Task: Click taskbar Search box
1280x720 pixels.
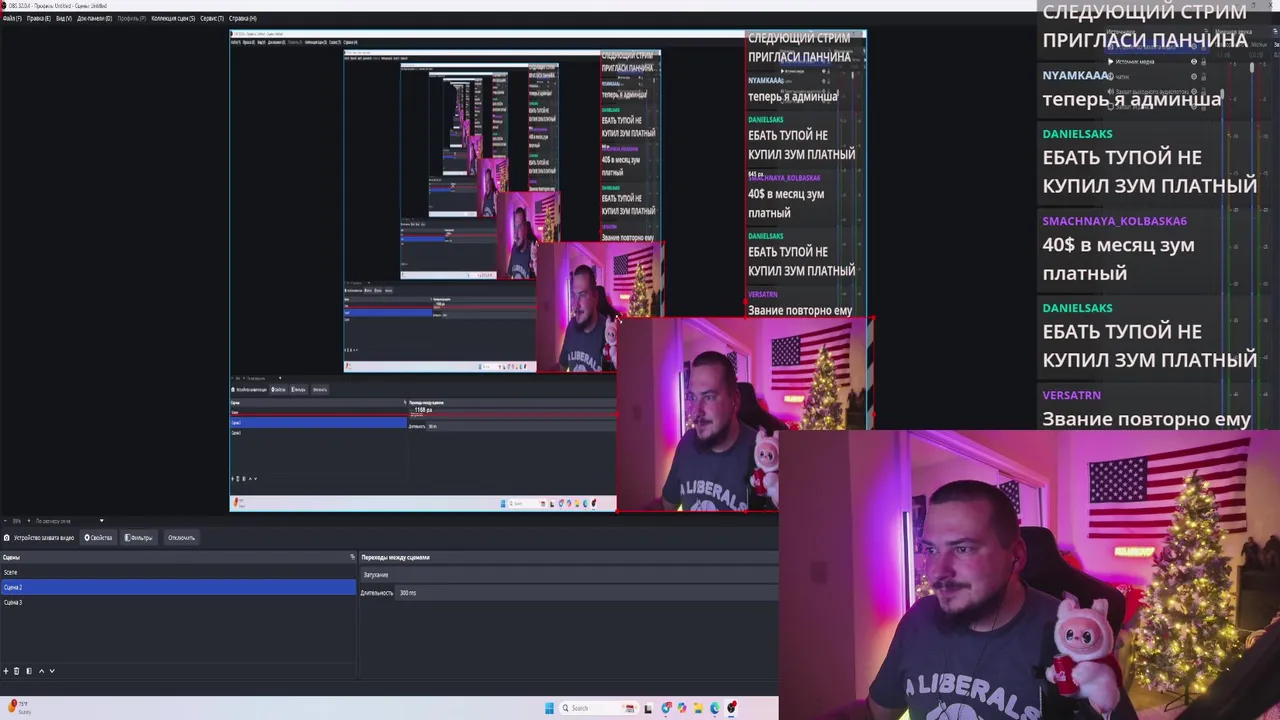Action: pyautogui.click(x=598, y=708)
